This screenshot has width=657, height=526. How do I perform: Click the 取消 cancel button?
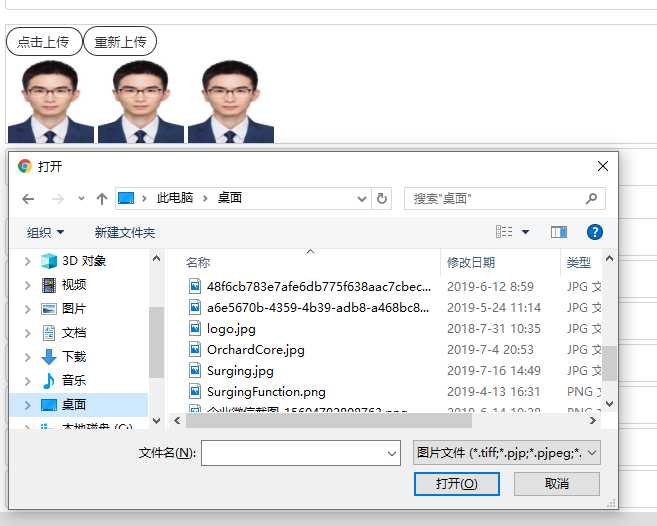coord(557,484)
